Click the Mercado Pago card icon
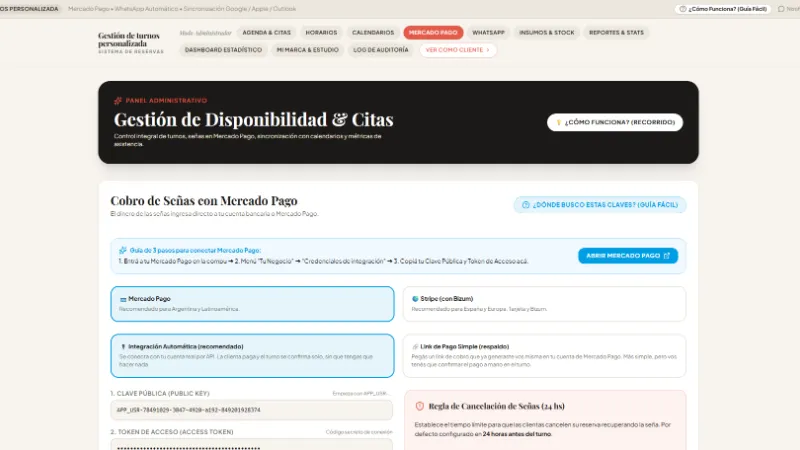The width and height of the screenshot is (800, 450). [x=123, y=299]
